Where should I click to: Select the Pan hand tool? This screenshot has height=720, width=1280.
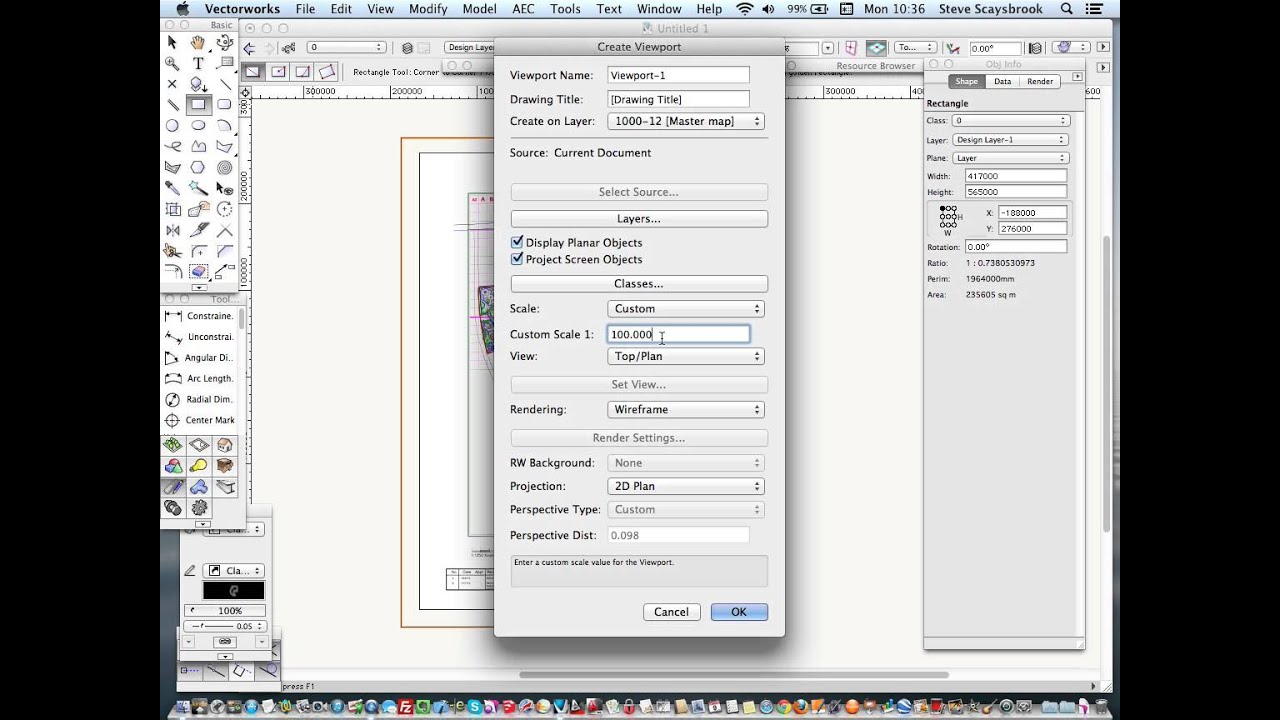coord(198,42)
